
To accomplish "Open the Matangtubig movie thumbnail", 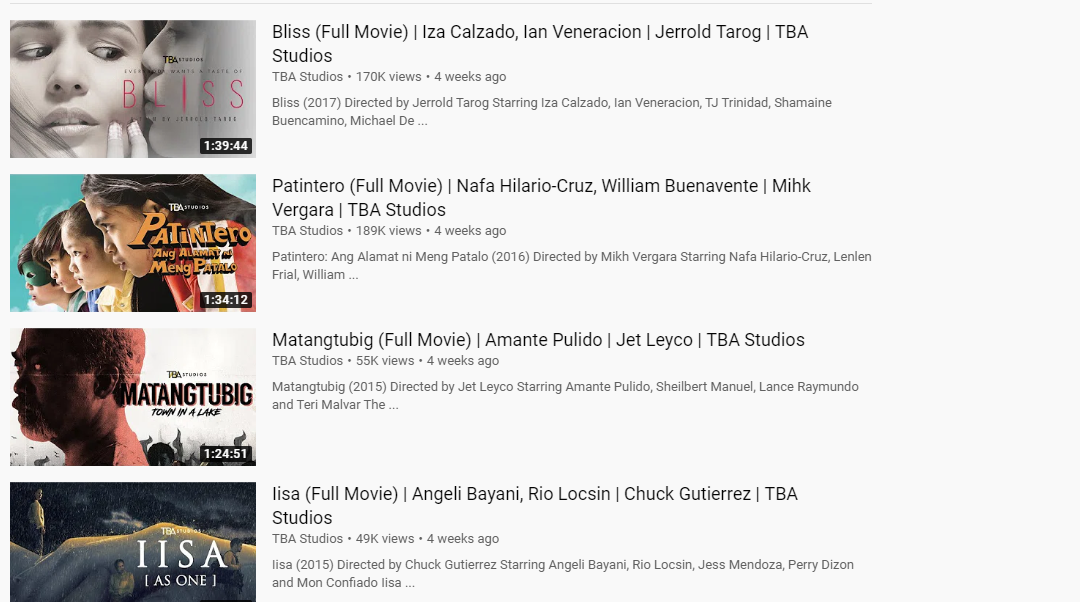I will coord(133,397).
